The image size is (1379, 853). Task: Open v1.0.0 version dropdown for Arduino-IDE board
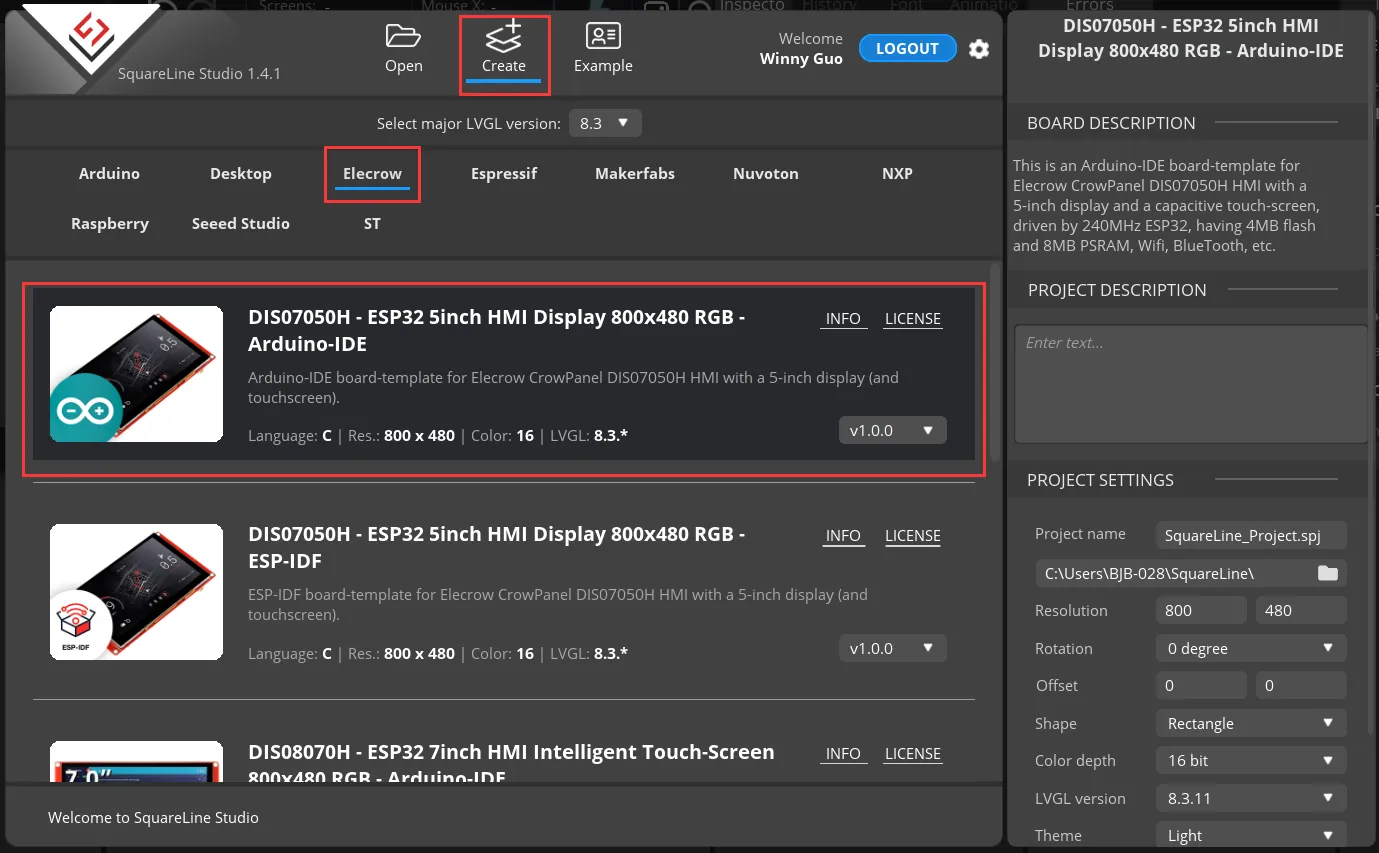(892, 431)
